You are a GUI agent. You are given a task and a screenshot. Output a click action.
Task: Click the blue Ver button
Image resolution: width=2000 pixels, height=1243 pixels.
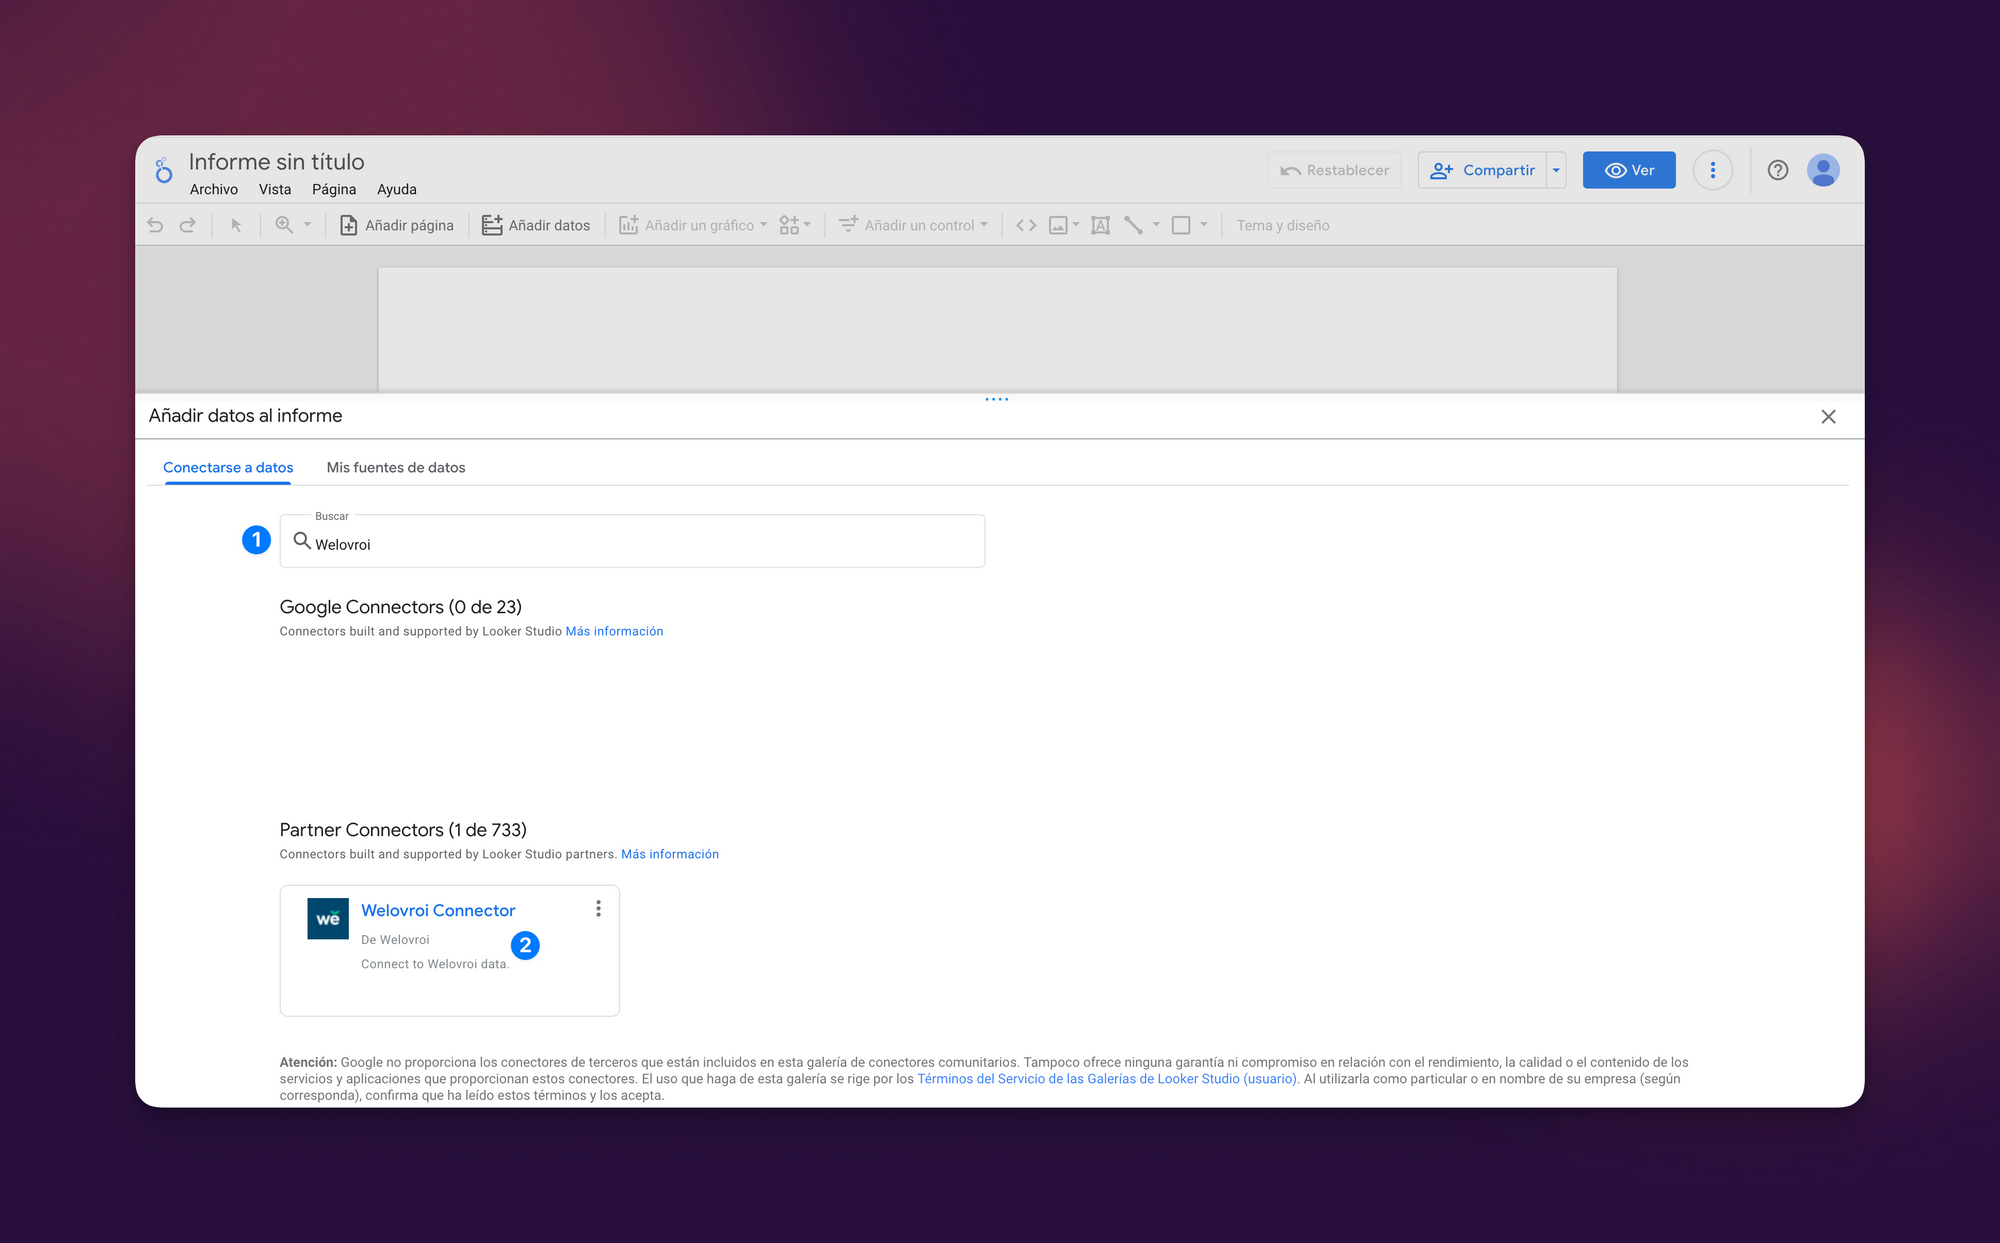1629,170
